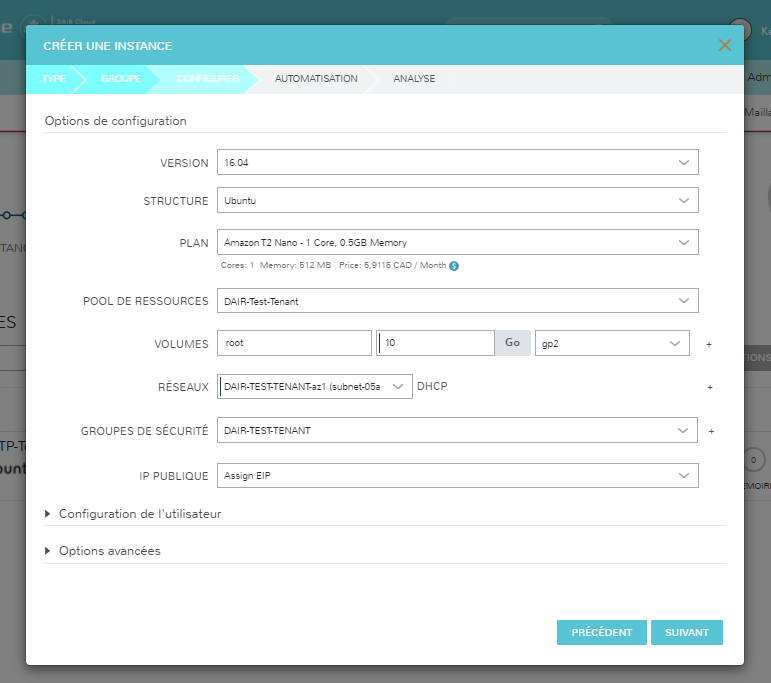Click the price info icon next to CAD / Month
The image size is (771, 683).
click(454, 266)
